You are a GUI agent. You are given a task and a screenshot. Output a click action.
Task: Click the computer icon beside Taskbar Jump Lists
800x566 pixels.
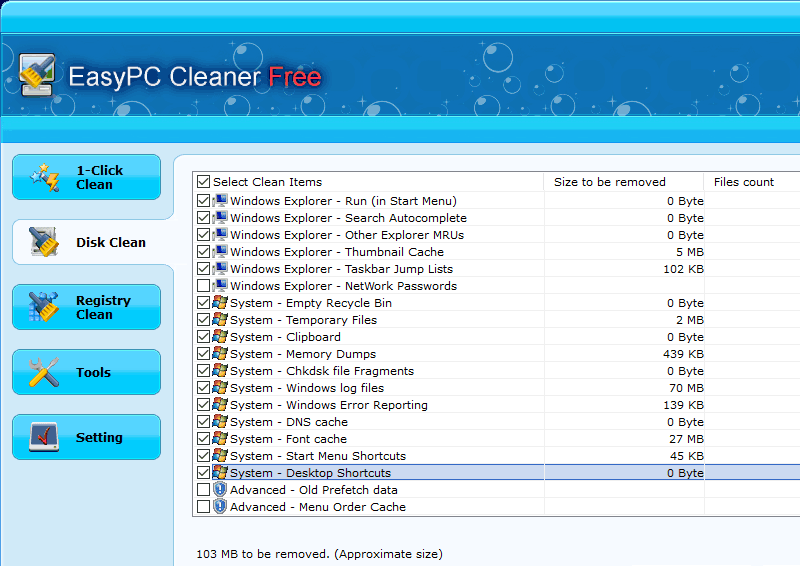pos(220,269)
